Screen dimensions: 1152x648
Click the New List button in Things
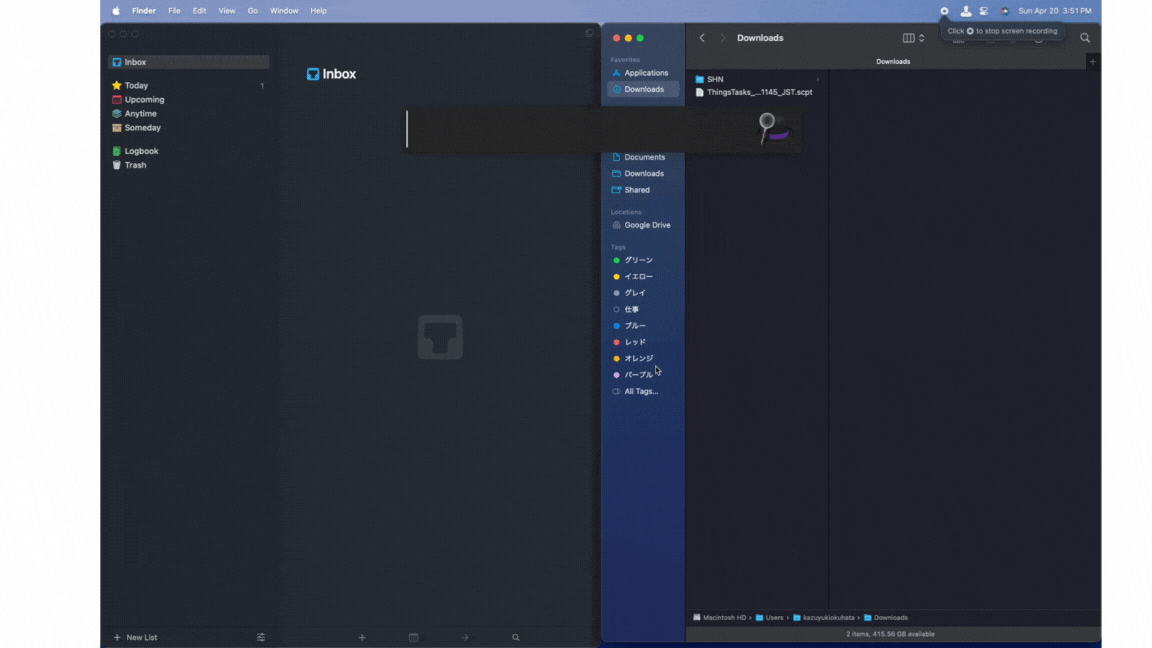pos(135,637)
